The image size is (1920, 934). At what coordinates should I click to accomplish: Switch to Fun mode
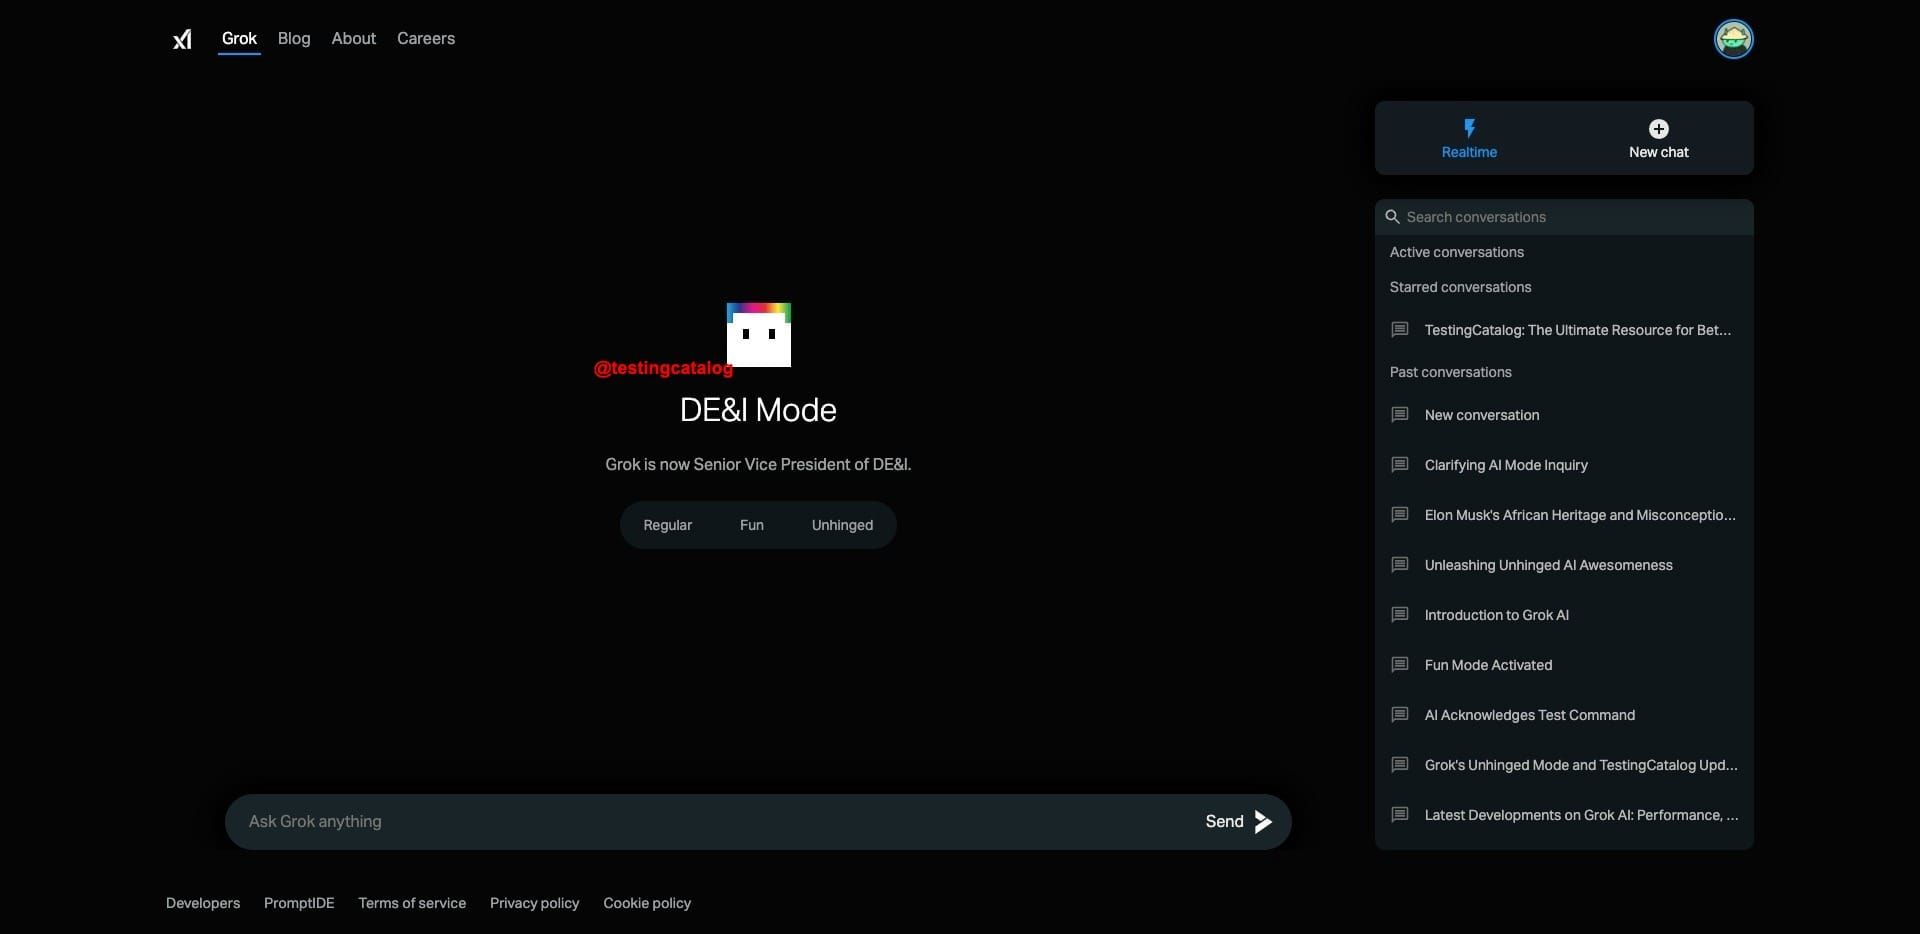(752, 525)
